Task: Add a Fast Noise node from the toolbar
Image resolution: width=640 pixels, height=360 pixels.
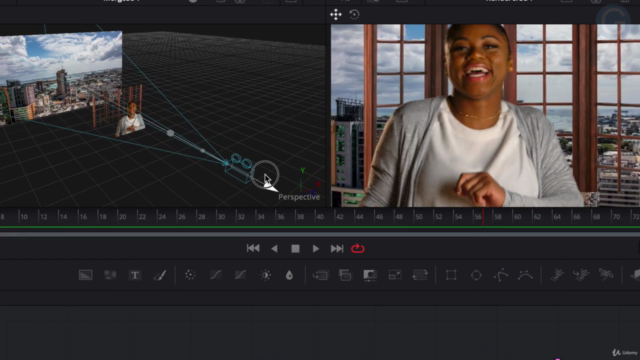Action: click(110, 275)
